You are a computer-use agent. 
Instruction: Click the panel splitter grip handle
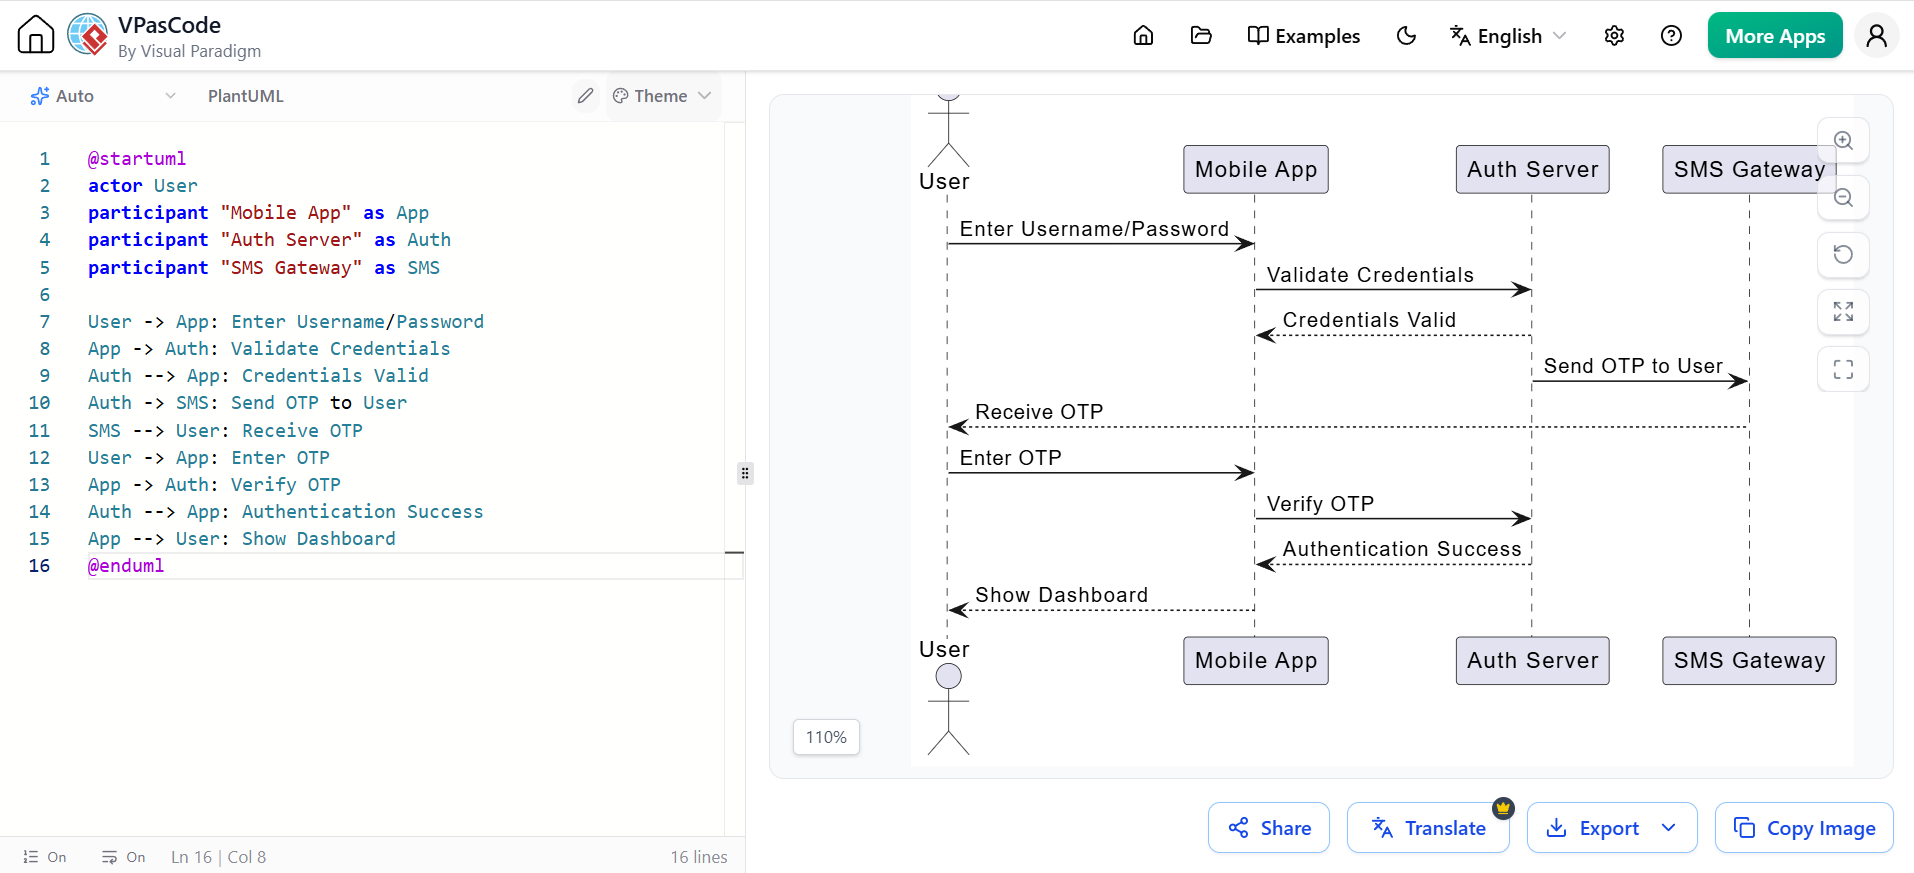coord(745,473)
